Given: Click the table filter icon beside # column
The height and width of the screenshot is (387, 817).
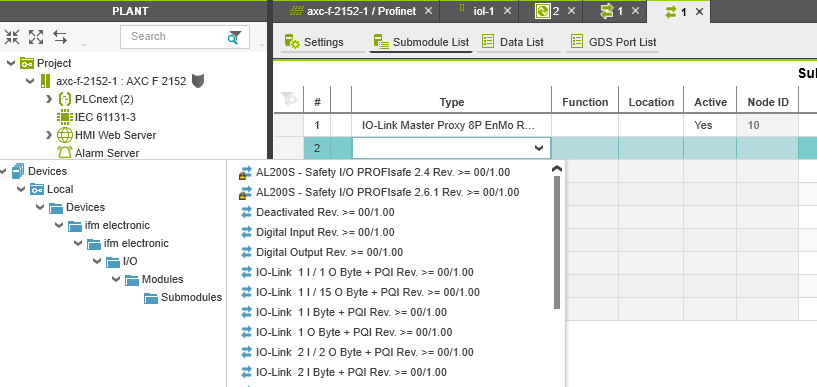Looking at the screenshot, I should click(x=289, y=98).
